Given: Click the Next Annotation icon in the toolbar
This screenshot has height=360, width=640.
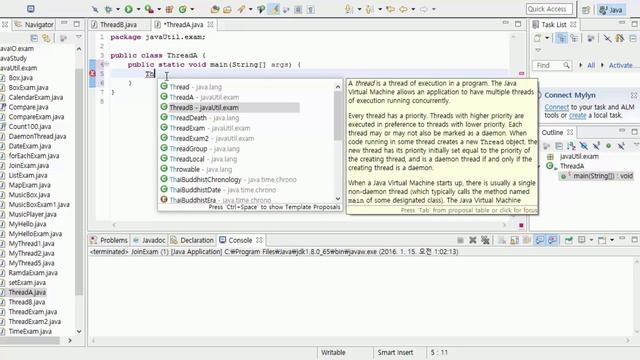Looking at the screenshot, I should [349, 9].
